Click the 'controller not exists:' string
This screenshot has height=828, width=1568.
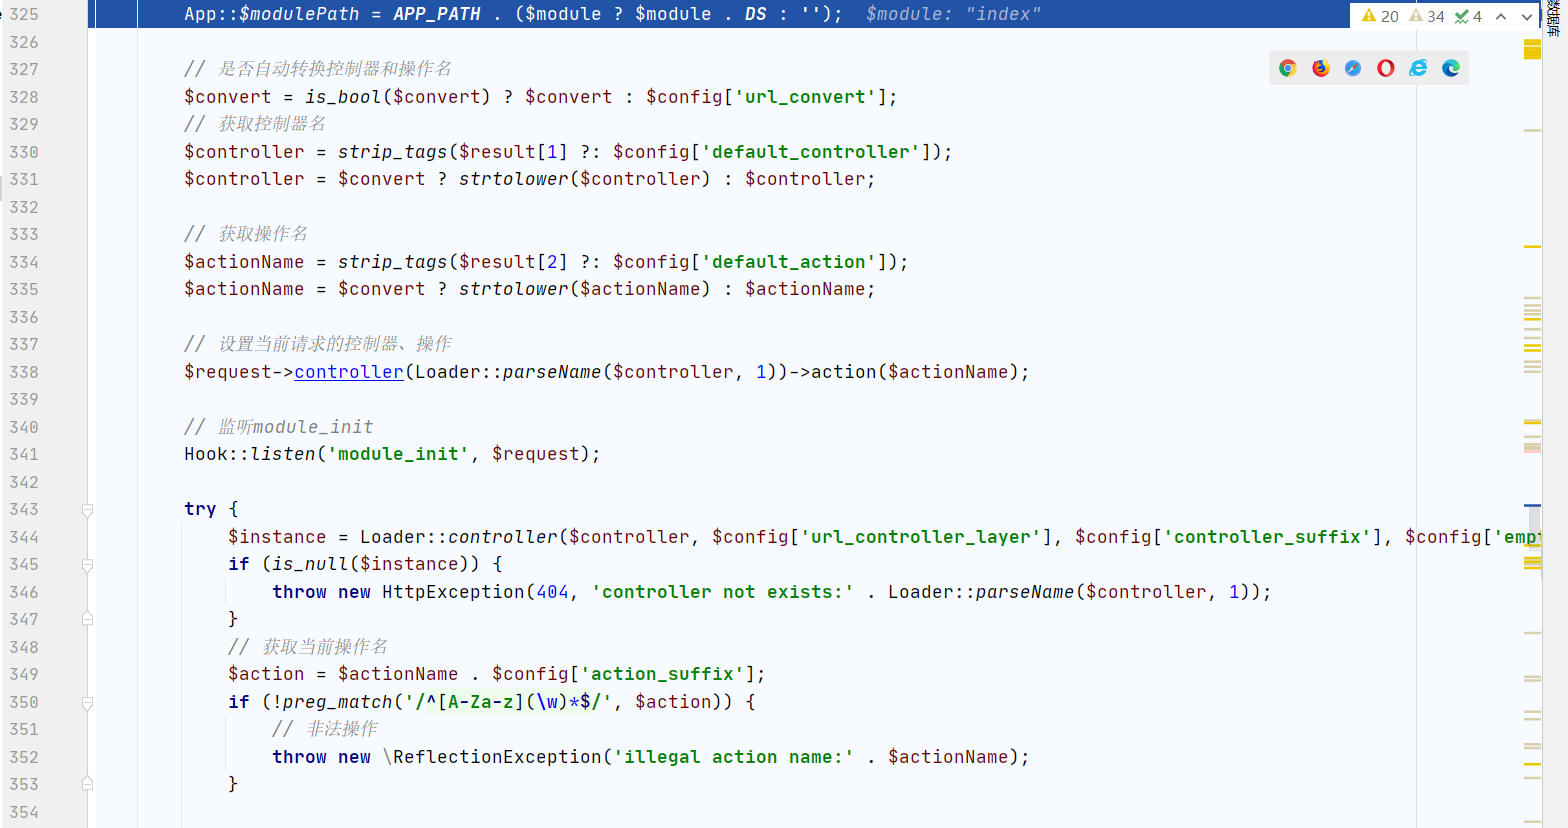(723, 592)
